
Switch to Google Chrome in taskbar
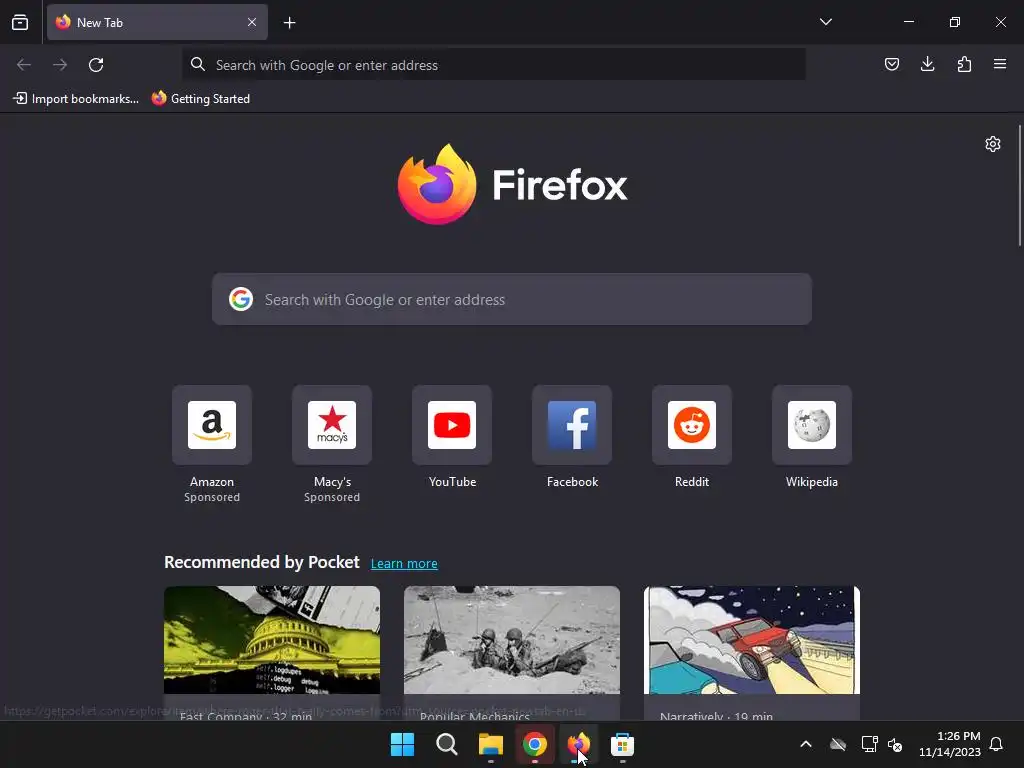[x=534, y=744]
